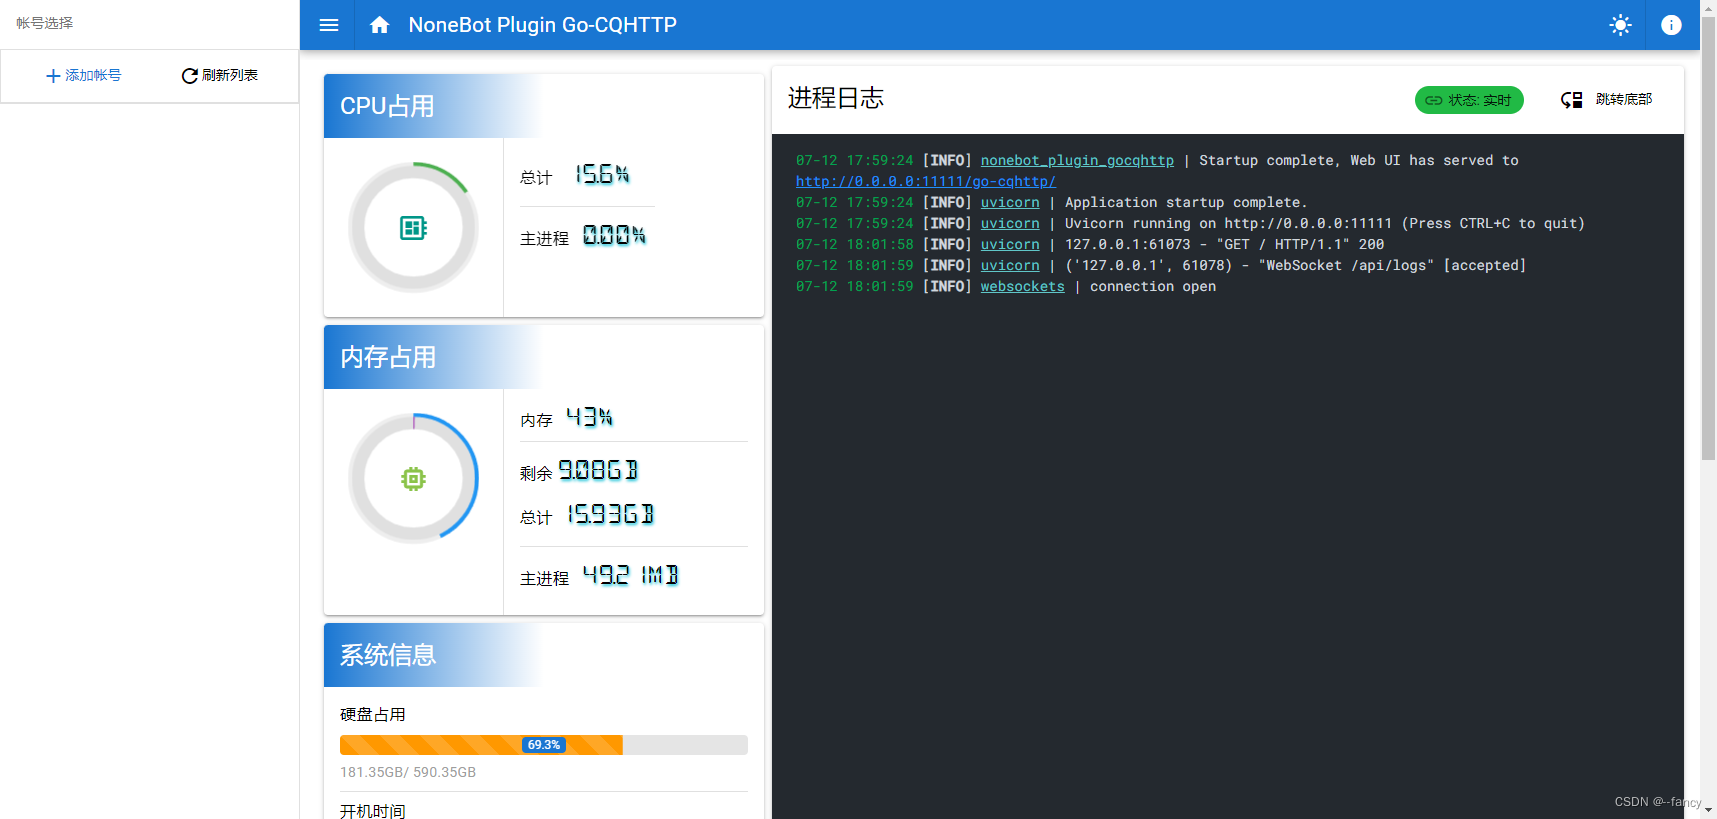The height and width of the screenshot is (819, 1717).
Task: Open the http://0.0.0.0:11111/go-cqhttp/ link
Action: 926,181
